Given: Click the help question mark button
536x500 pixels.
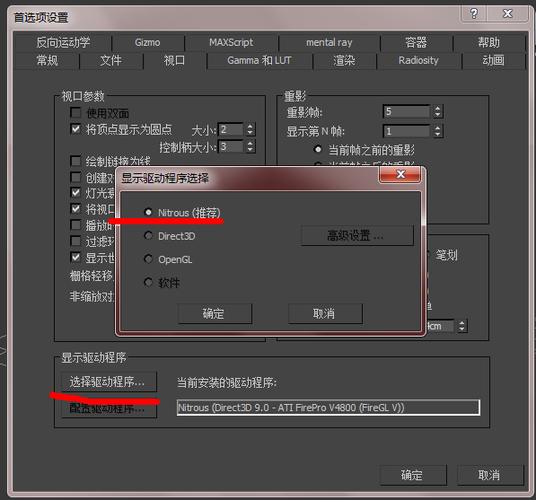Looking at the screenshot, I should pyautogui.click(x=474, y=14).
